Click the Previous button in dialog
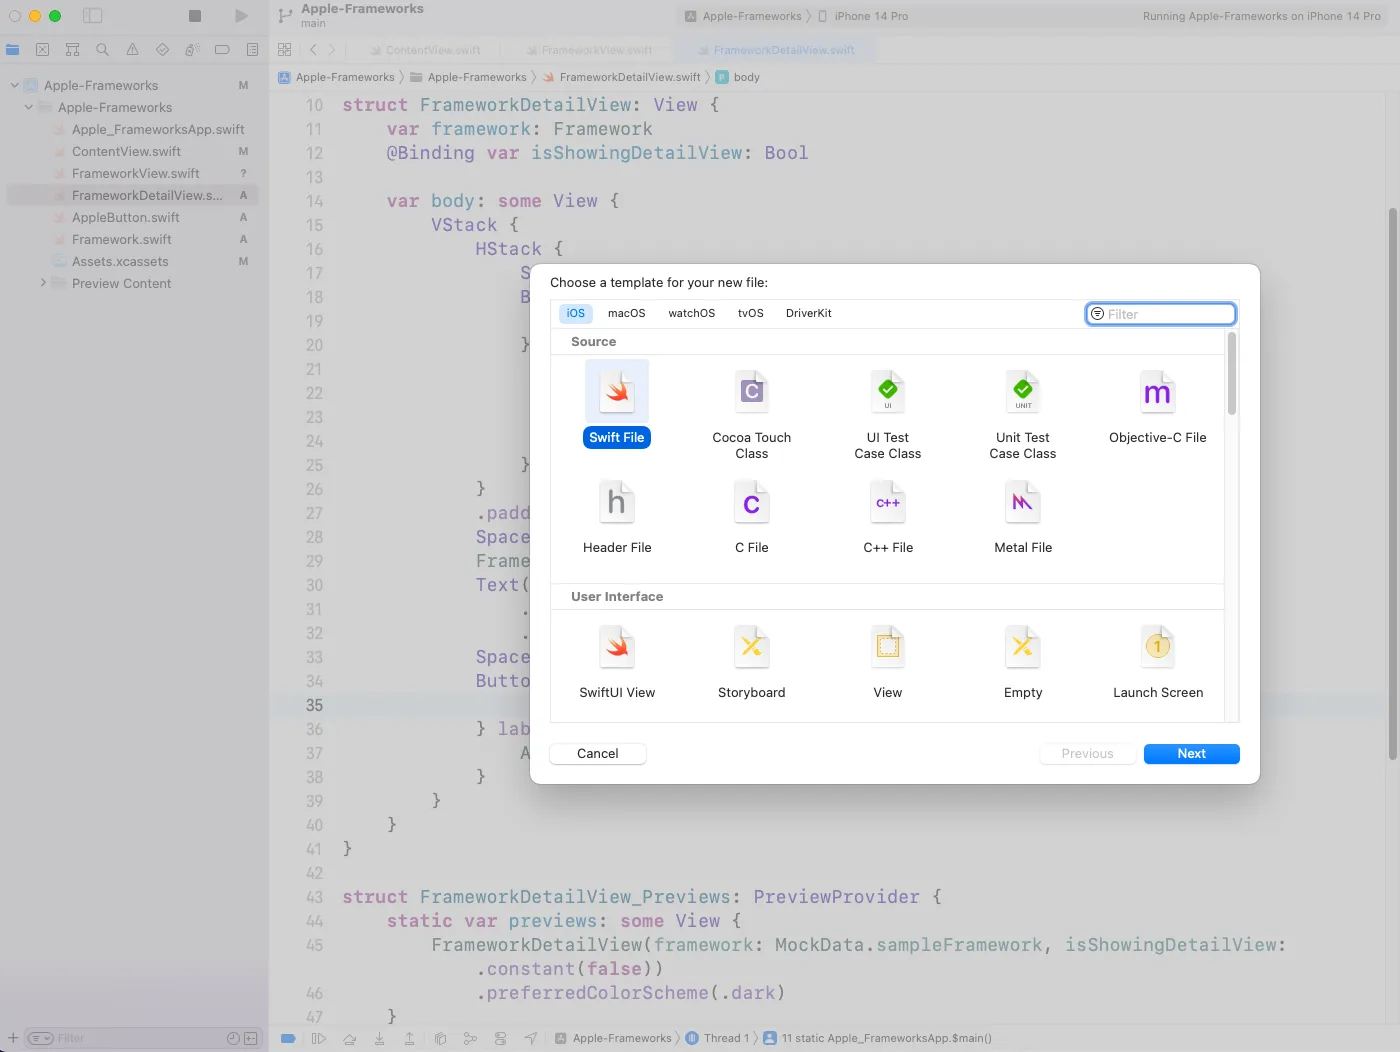Image resolution: width=1400 pixels, height=1052 pixels. [x=1087, y=754]
